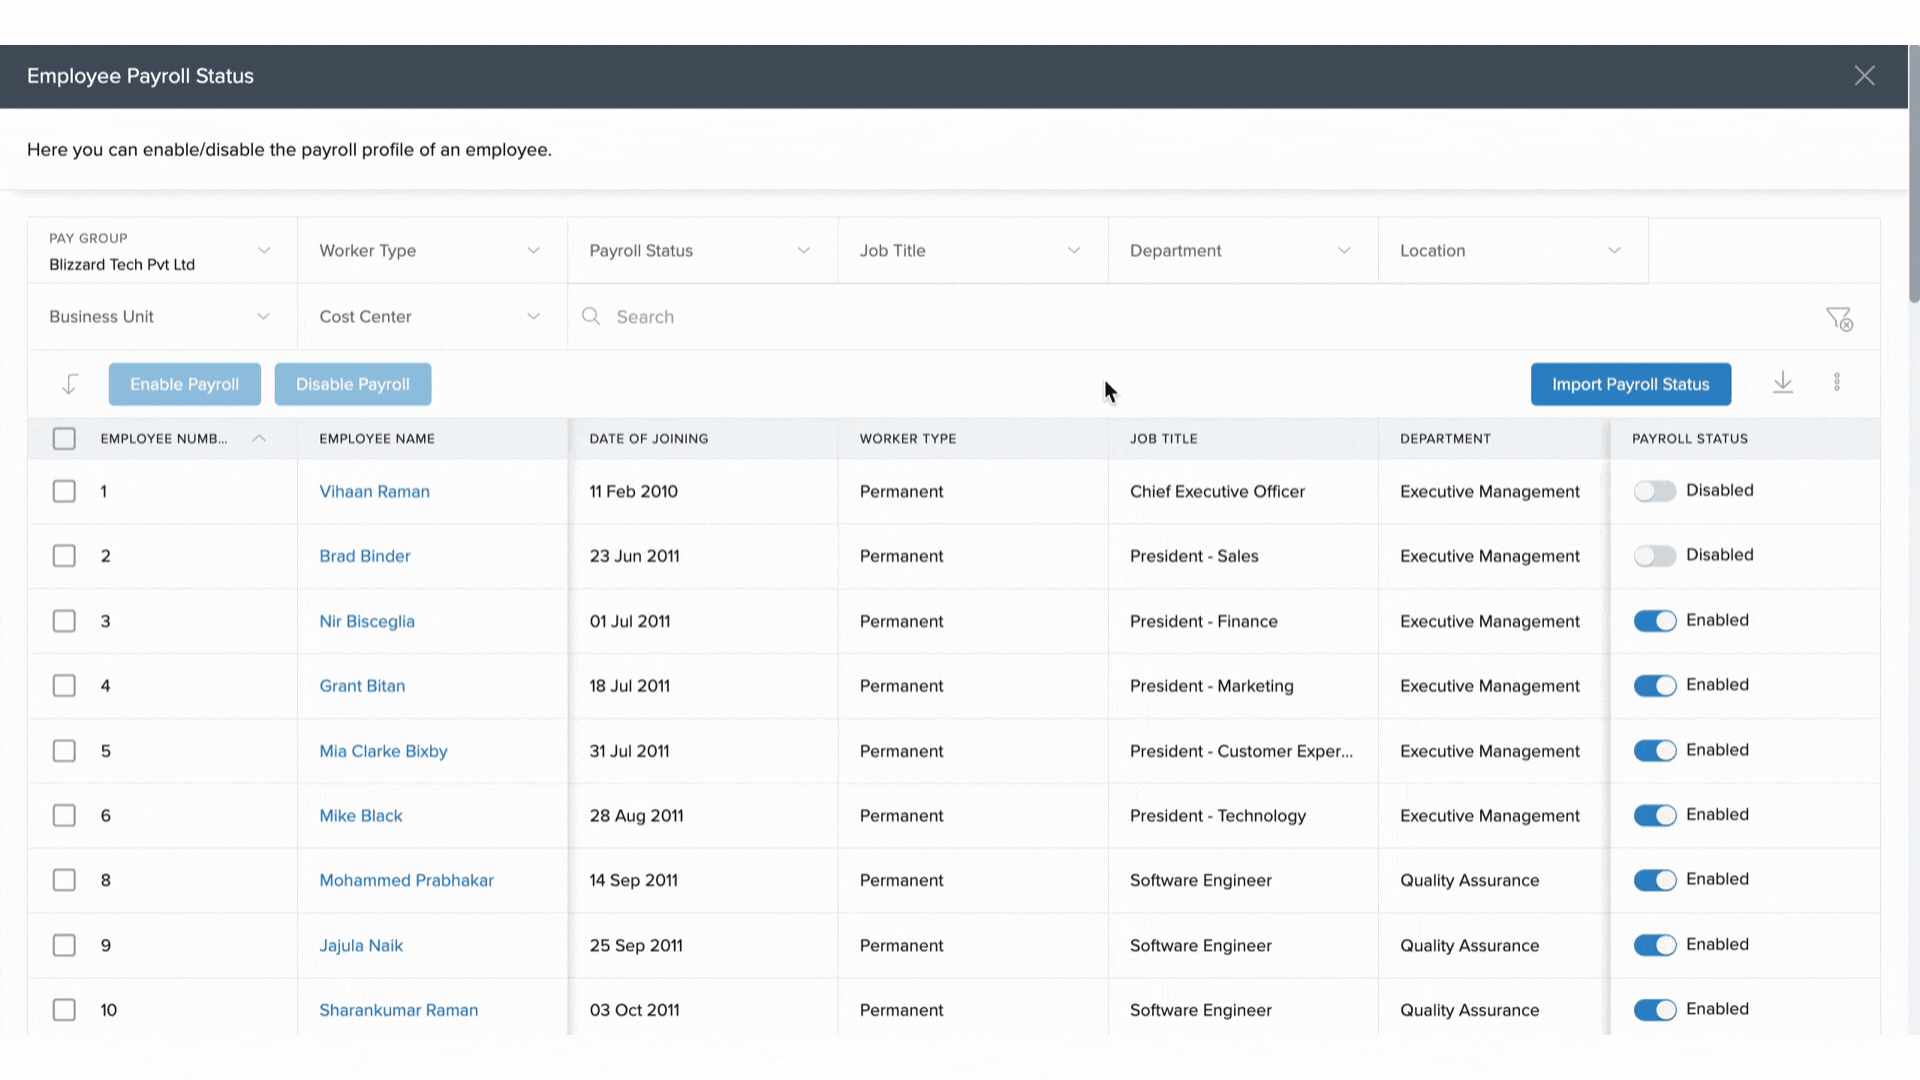Screen dimensions: 1920x1080
Task: Click the download icon beside Import button
Action: (x=1782, y=383)
